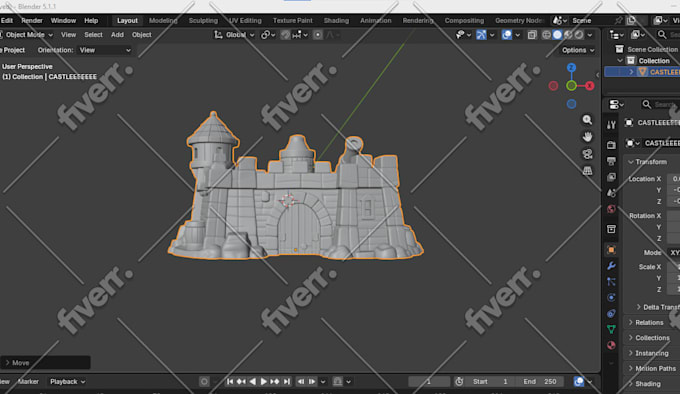
Task: Open the Object Mode dropdown
Action: (x=27, y=35)
